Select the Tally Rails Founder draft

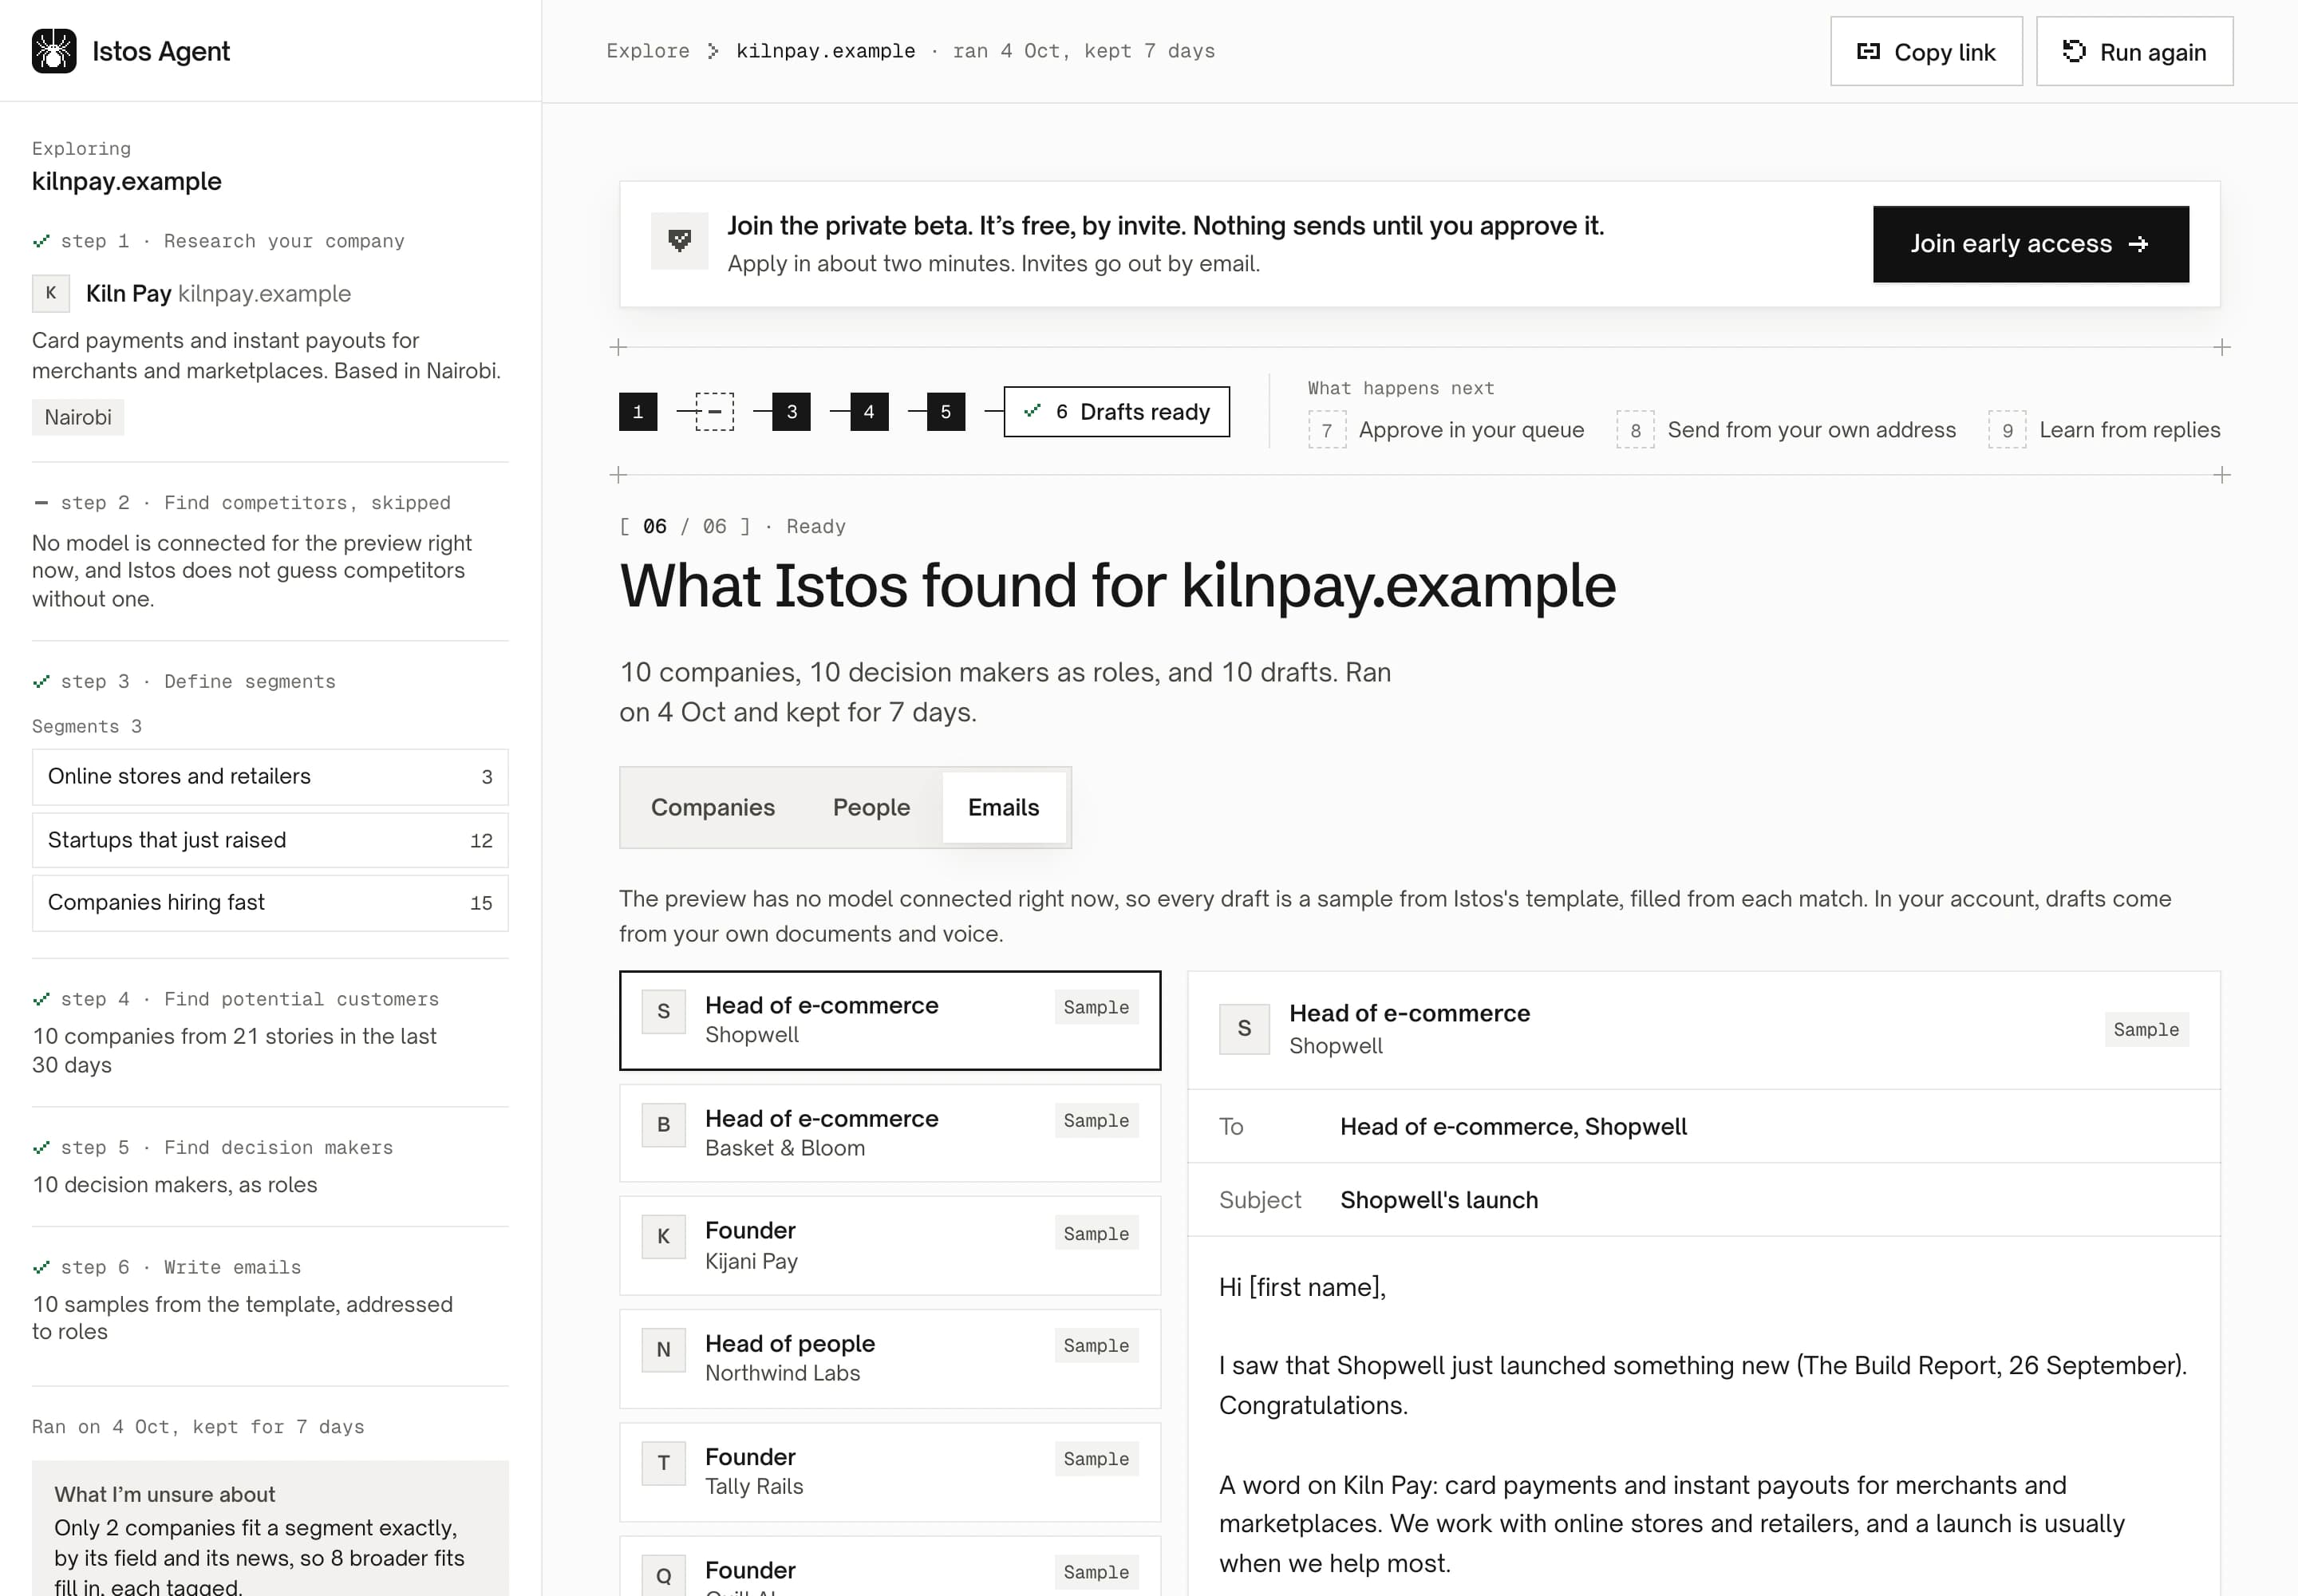click(x=890, y=1472)
